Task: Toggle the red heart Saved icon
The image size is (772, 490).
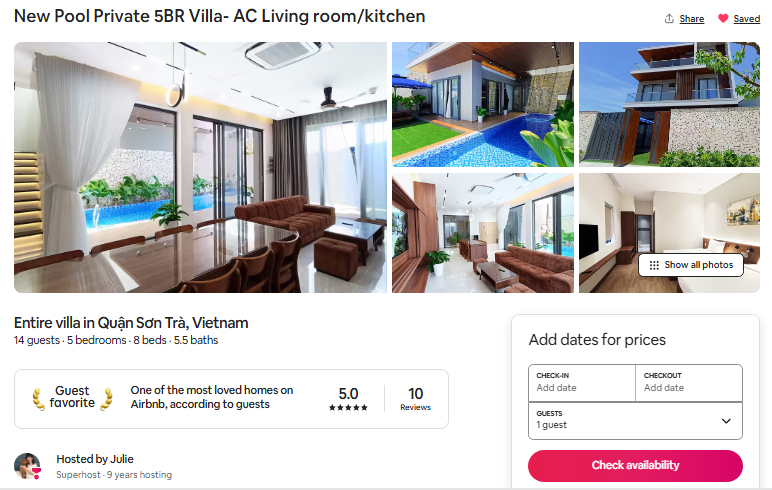Action: coord(723,19)
